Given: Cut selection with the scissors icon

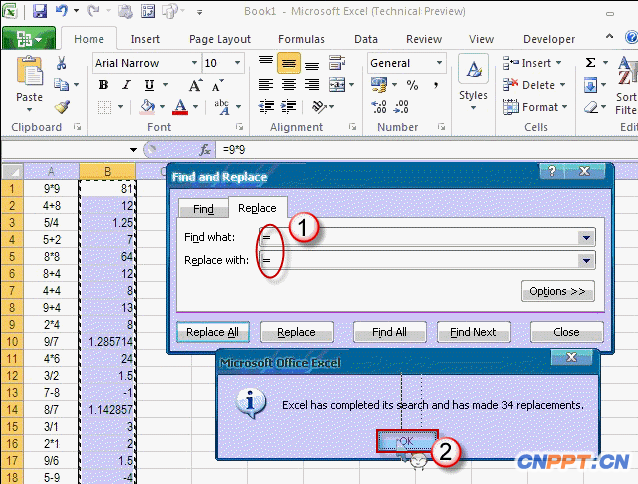Looking at the screenshot, I should coord(61,63).
